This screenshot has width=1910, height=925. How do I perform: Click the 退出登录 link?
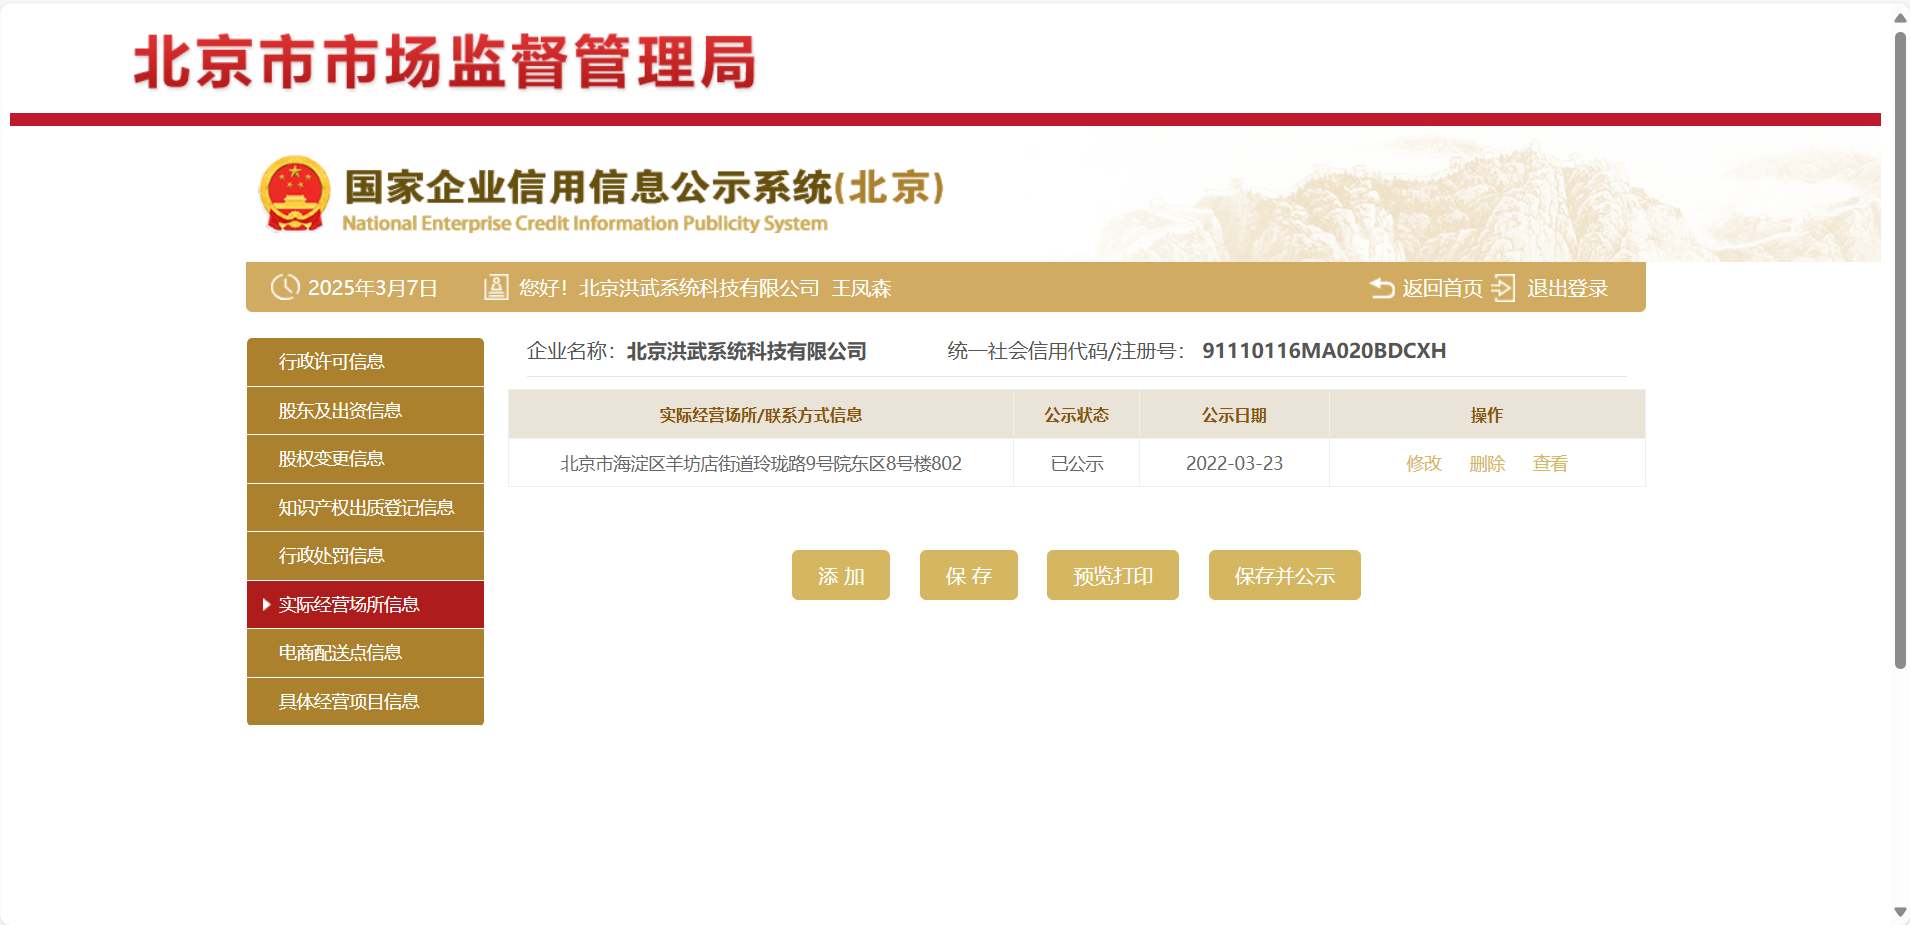[1567, 288]
